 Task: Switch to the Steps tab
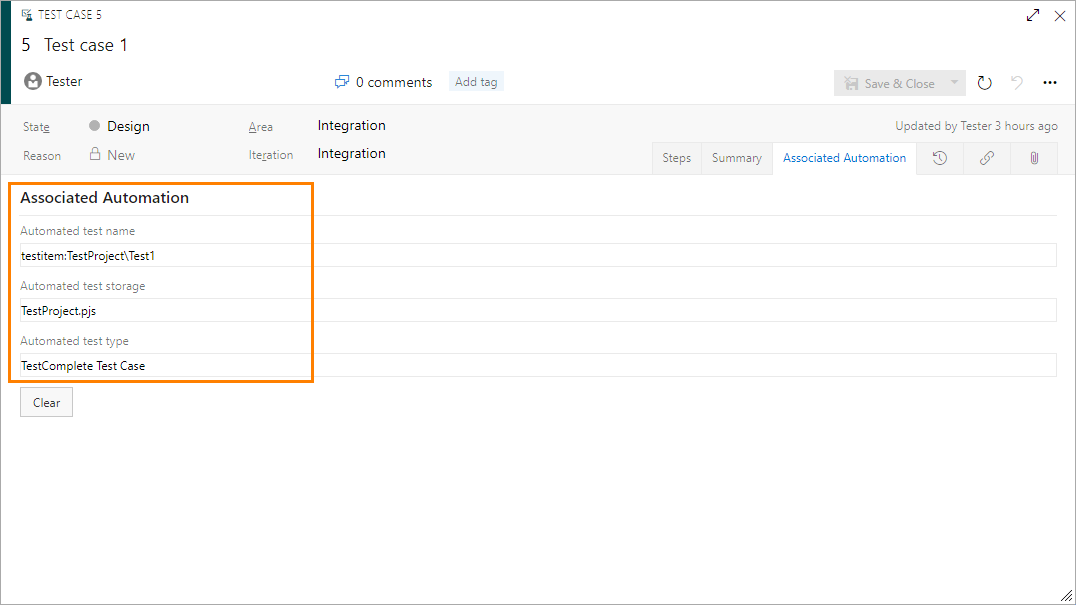coord(676,158)
